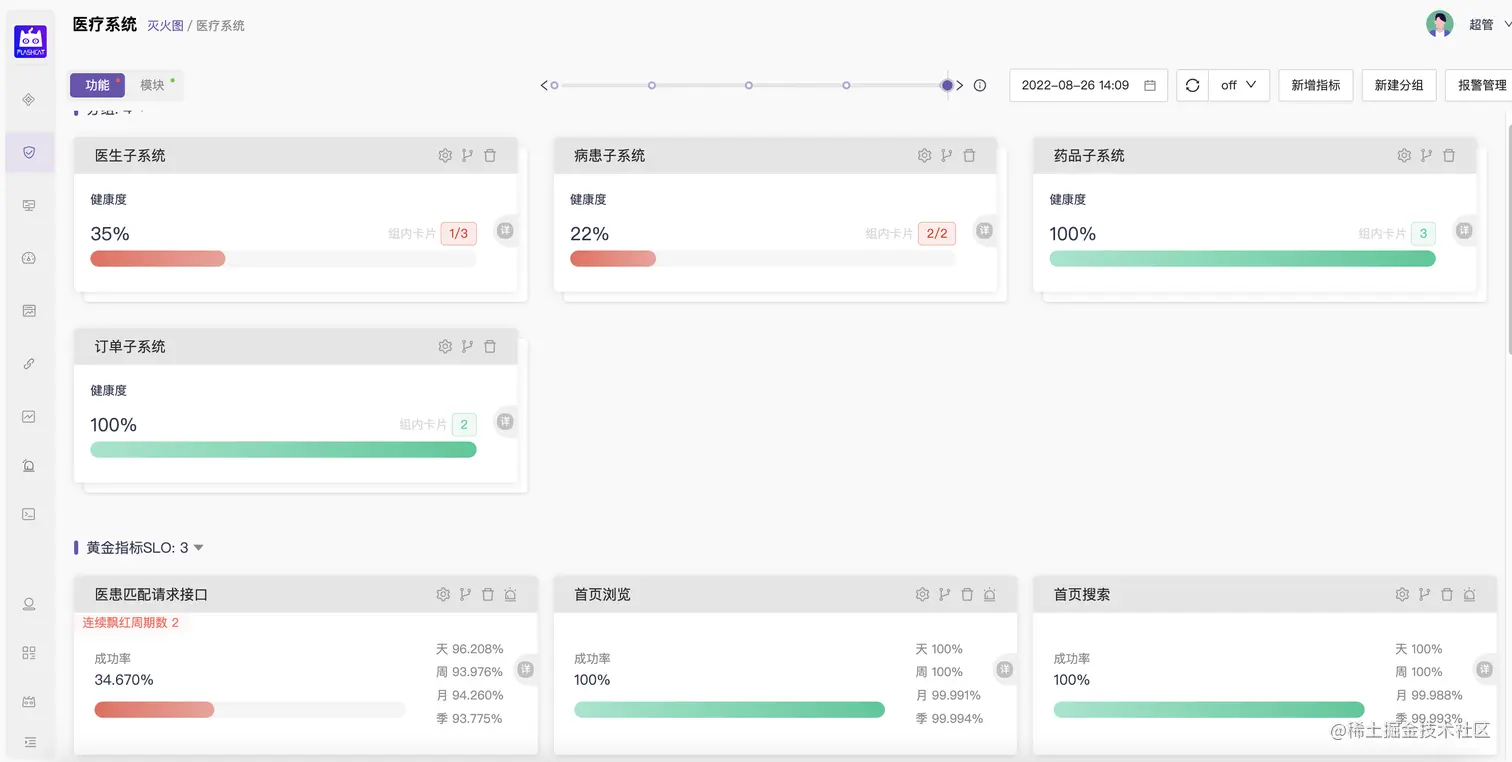Open the off dropdown in the toolbar
The image size is (1512, 762).
click(1238, 85)
